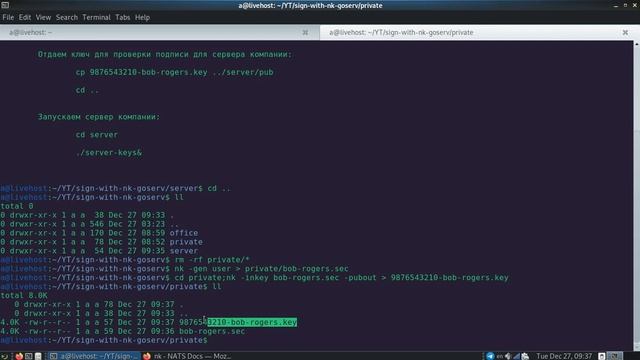Switch to the a@livehost terminal taskbar button
Screen dimensions: 640x360
(x=94, y=356)
